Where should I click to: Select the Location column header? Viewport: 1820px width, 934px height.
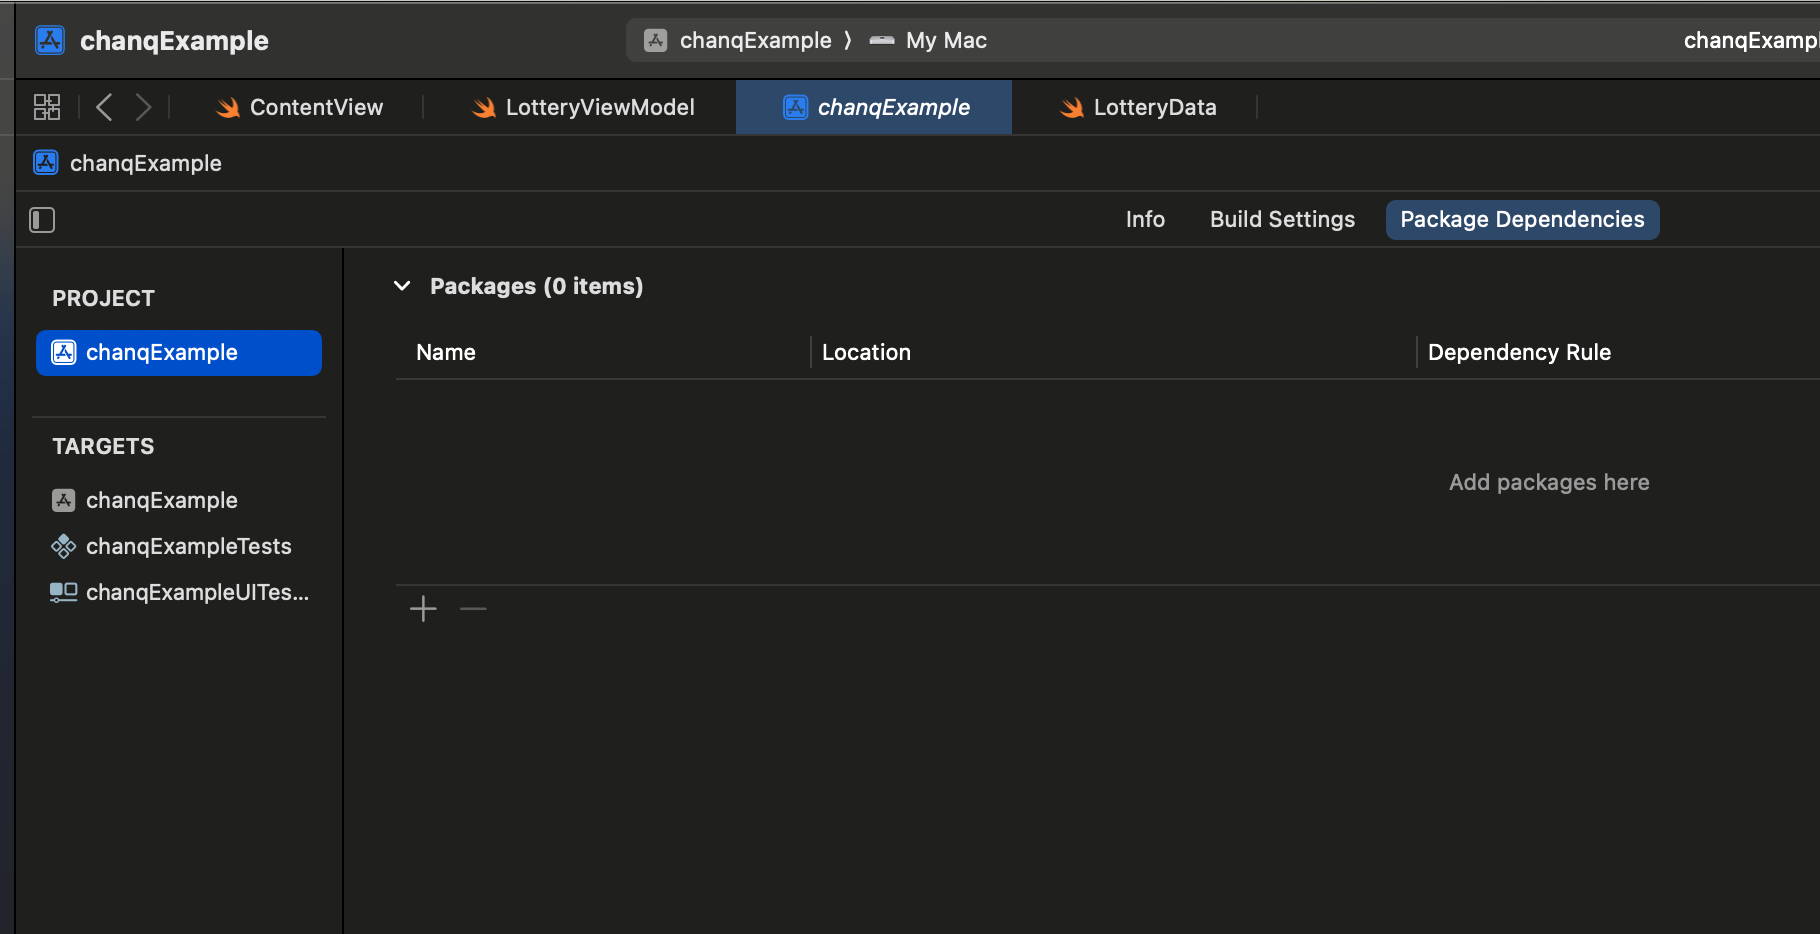[866, 352]
